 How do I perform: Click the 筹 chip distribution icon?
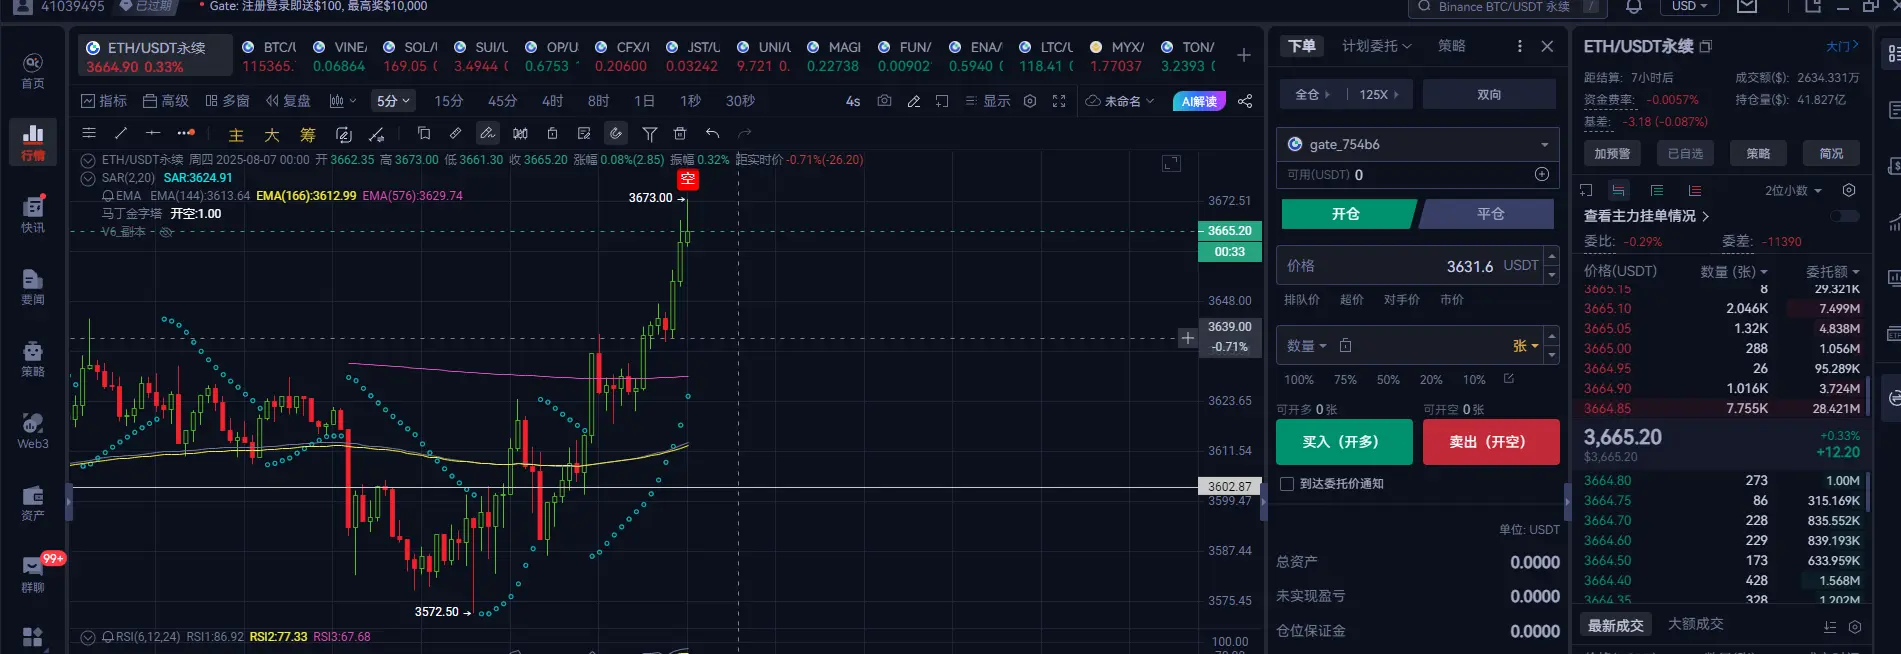308,134
